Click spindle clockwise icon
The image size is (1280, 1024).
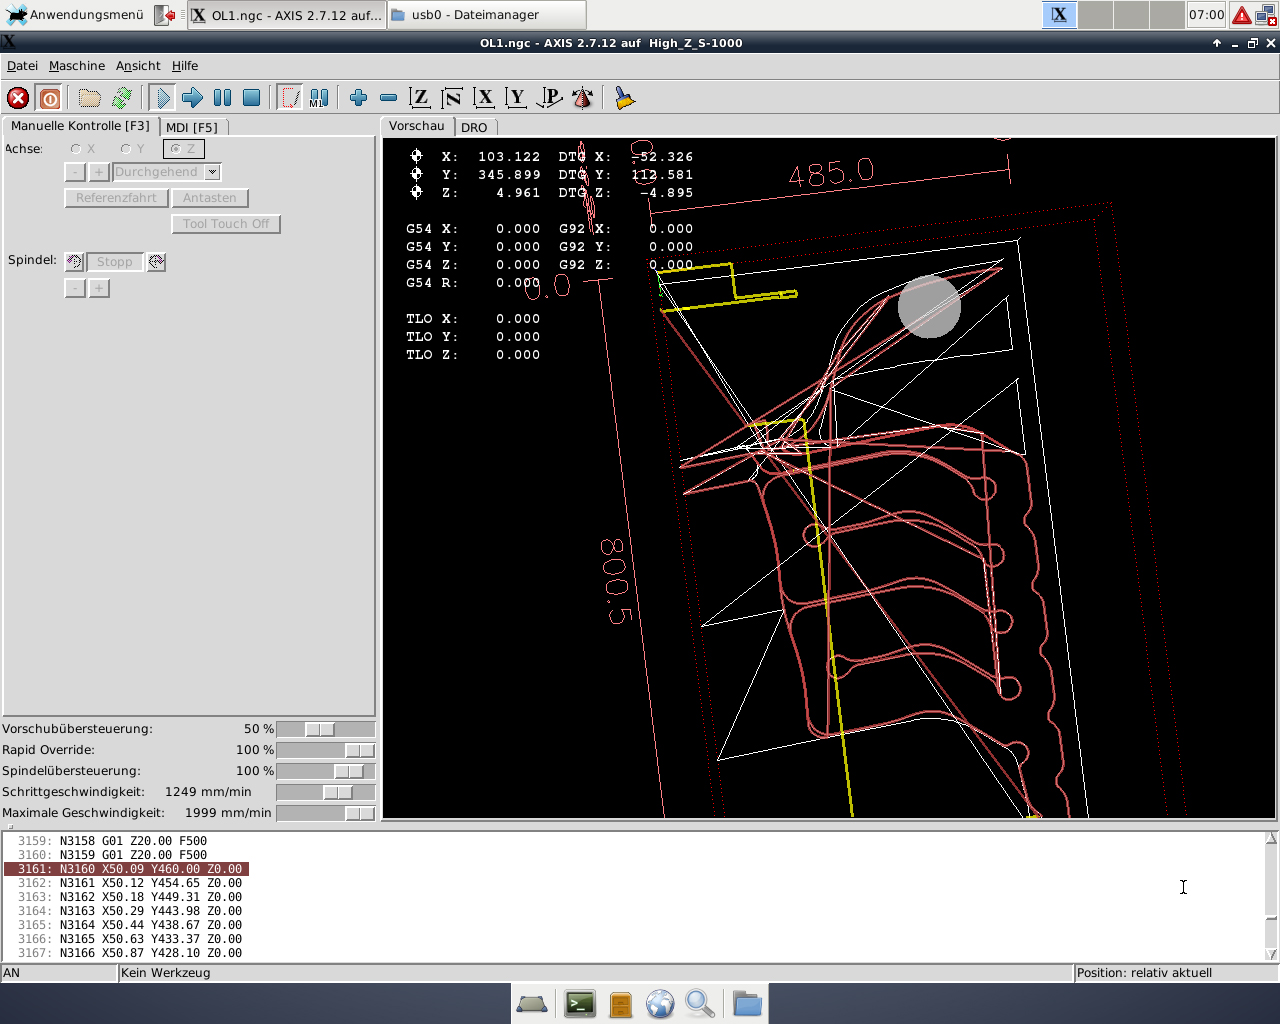click(156, 262)
